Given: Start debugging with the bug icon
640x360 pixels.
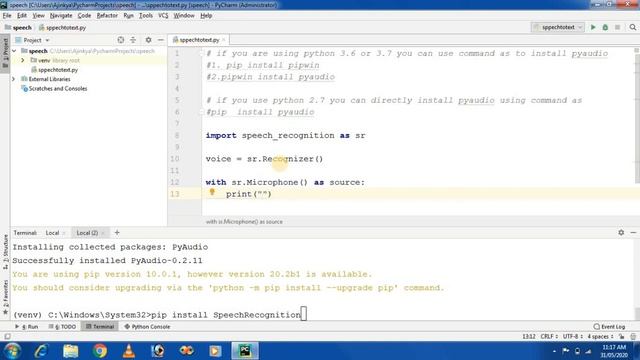Looking at the screenshot, I should [605, 27].
